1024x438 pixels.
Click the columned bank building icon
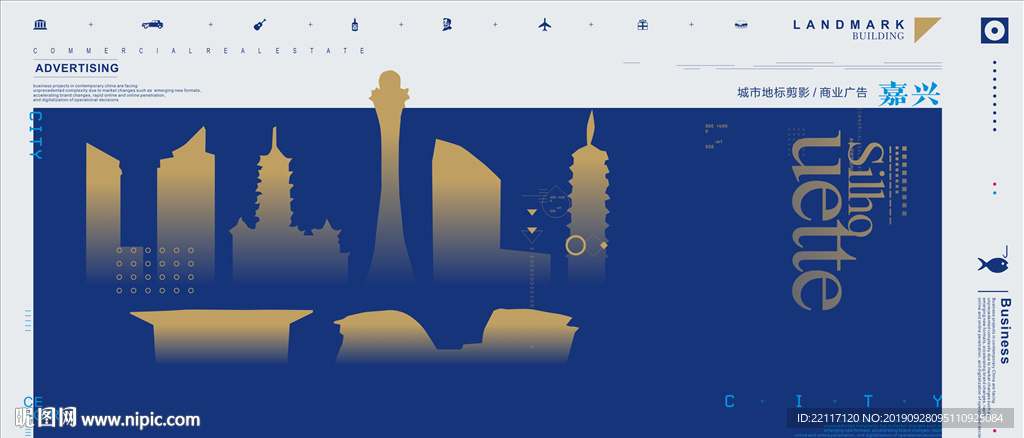pos(40,25)
